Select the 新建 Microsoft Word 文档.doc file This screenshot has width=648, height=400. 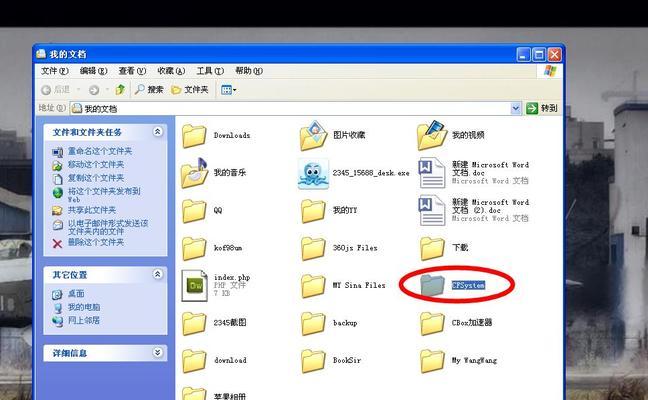pyautogui.click(x=432, y=173)
